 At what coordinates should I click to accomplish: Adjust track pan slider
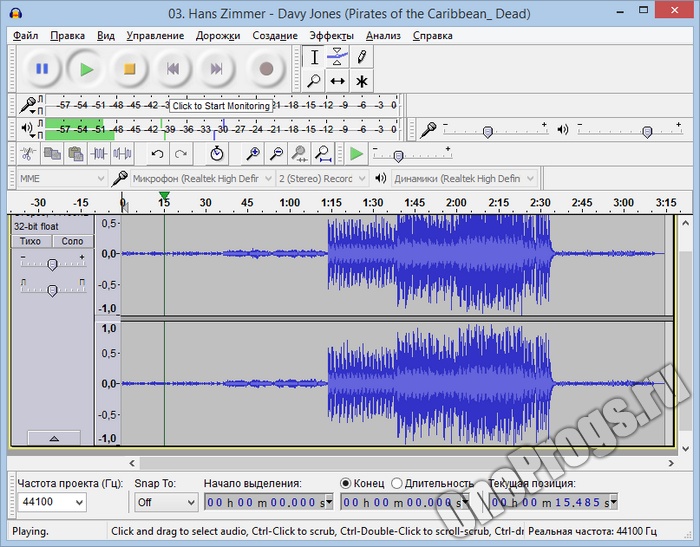52,290
